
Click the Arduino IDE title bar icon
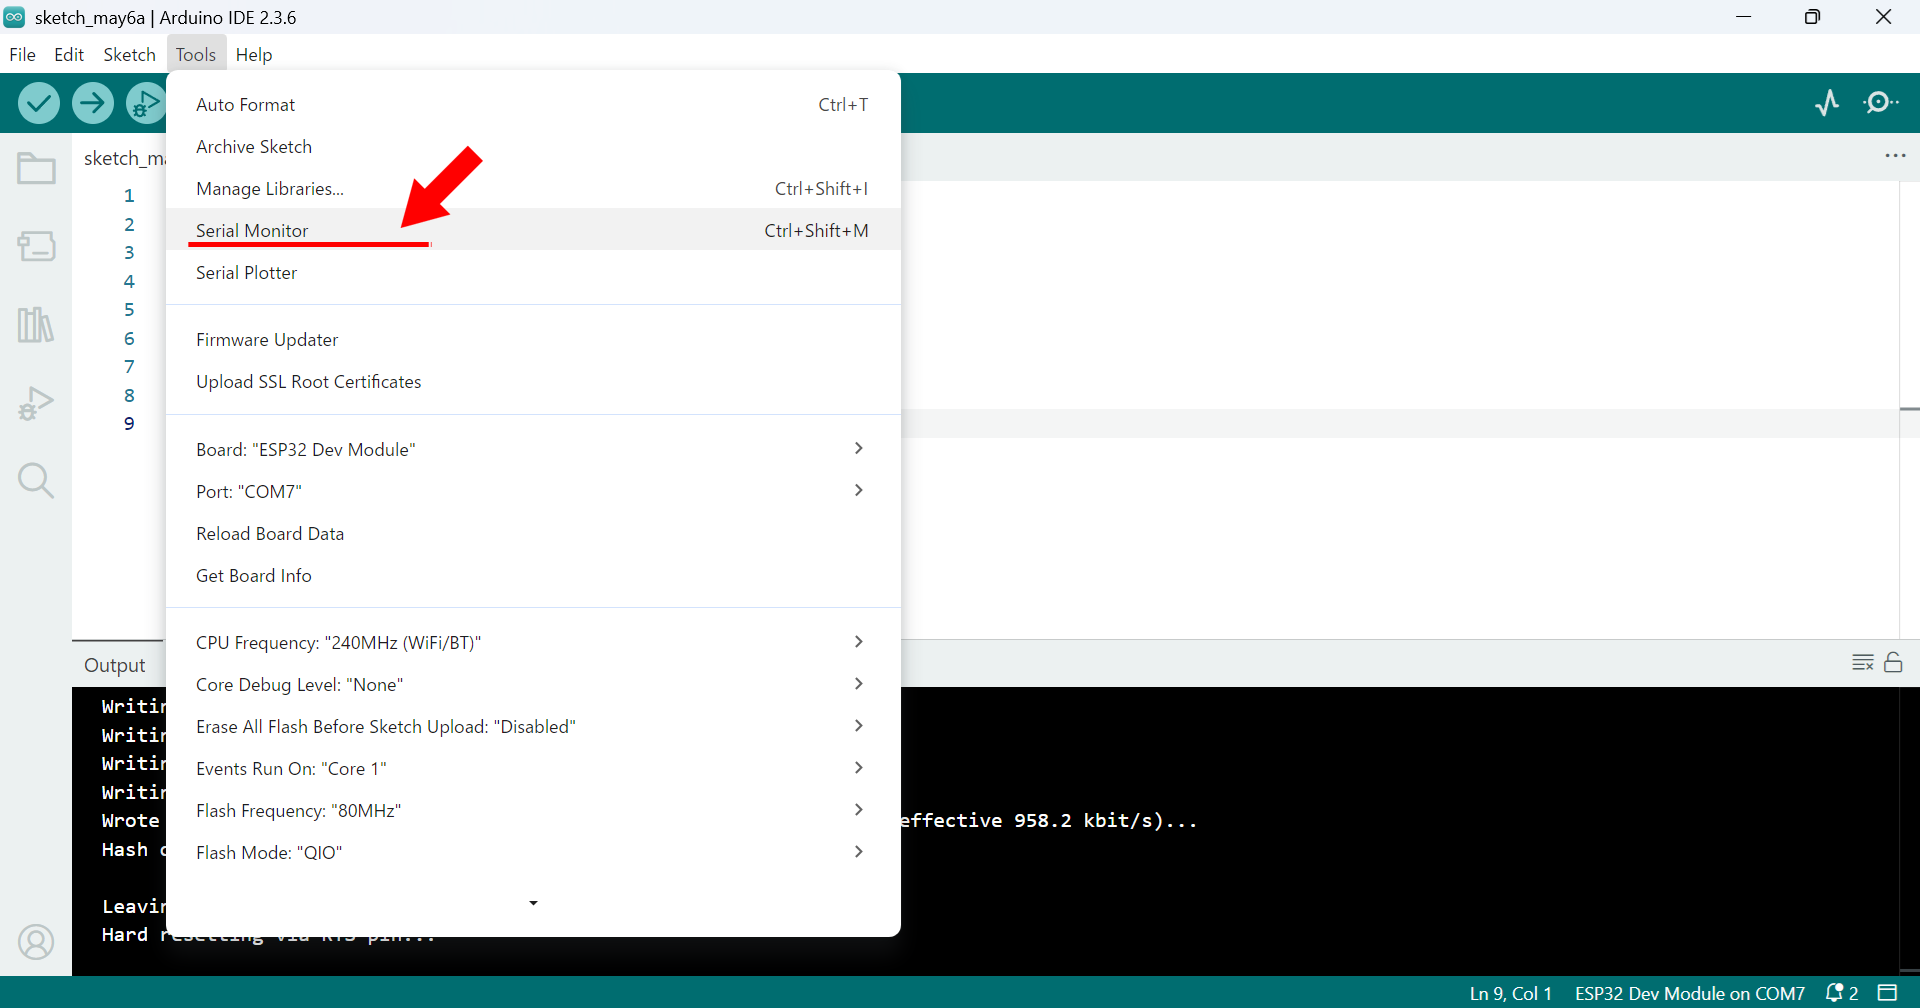pyautogui.click(x=14, y=17)
